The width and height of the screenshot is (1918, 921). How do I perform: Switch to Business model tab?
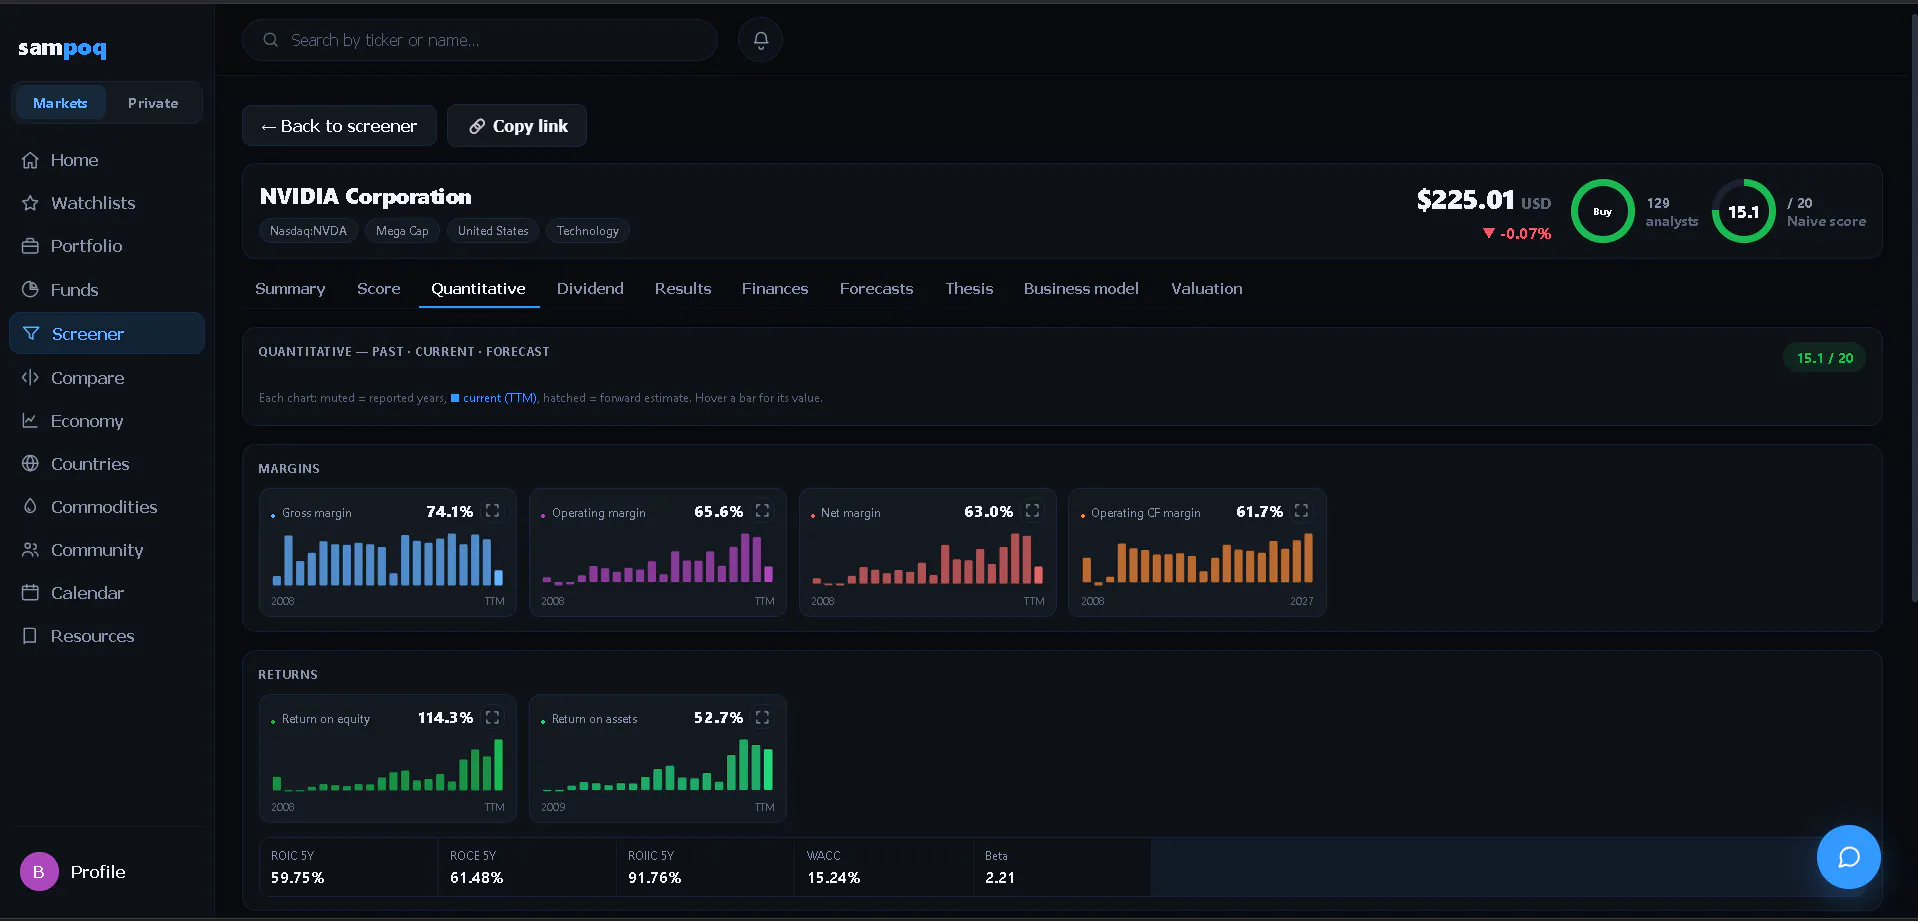pyautogui.click(x=1081, y=289)
